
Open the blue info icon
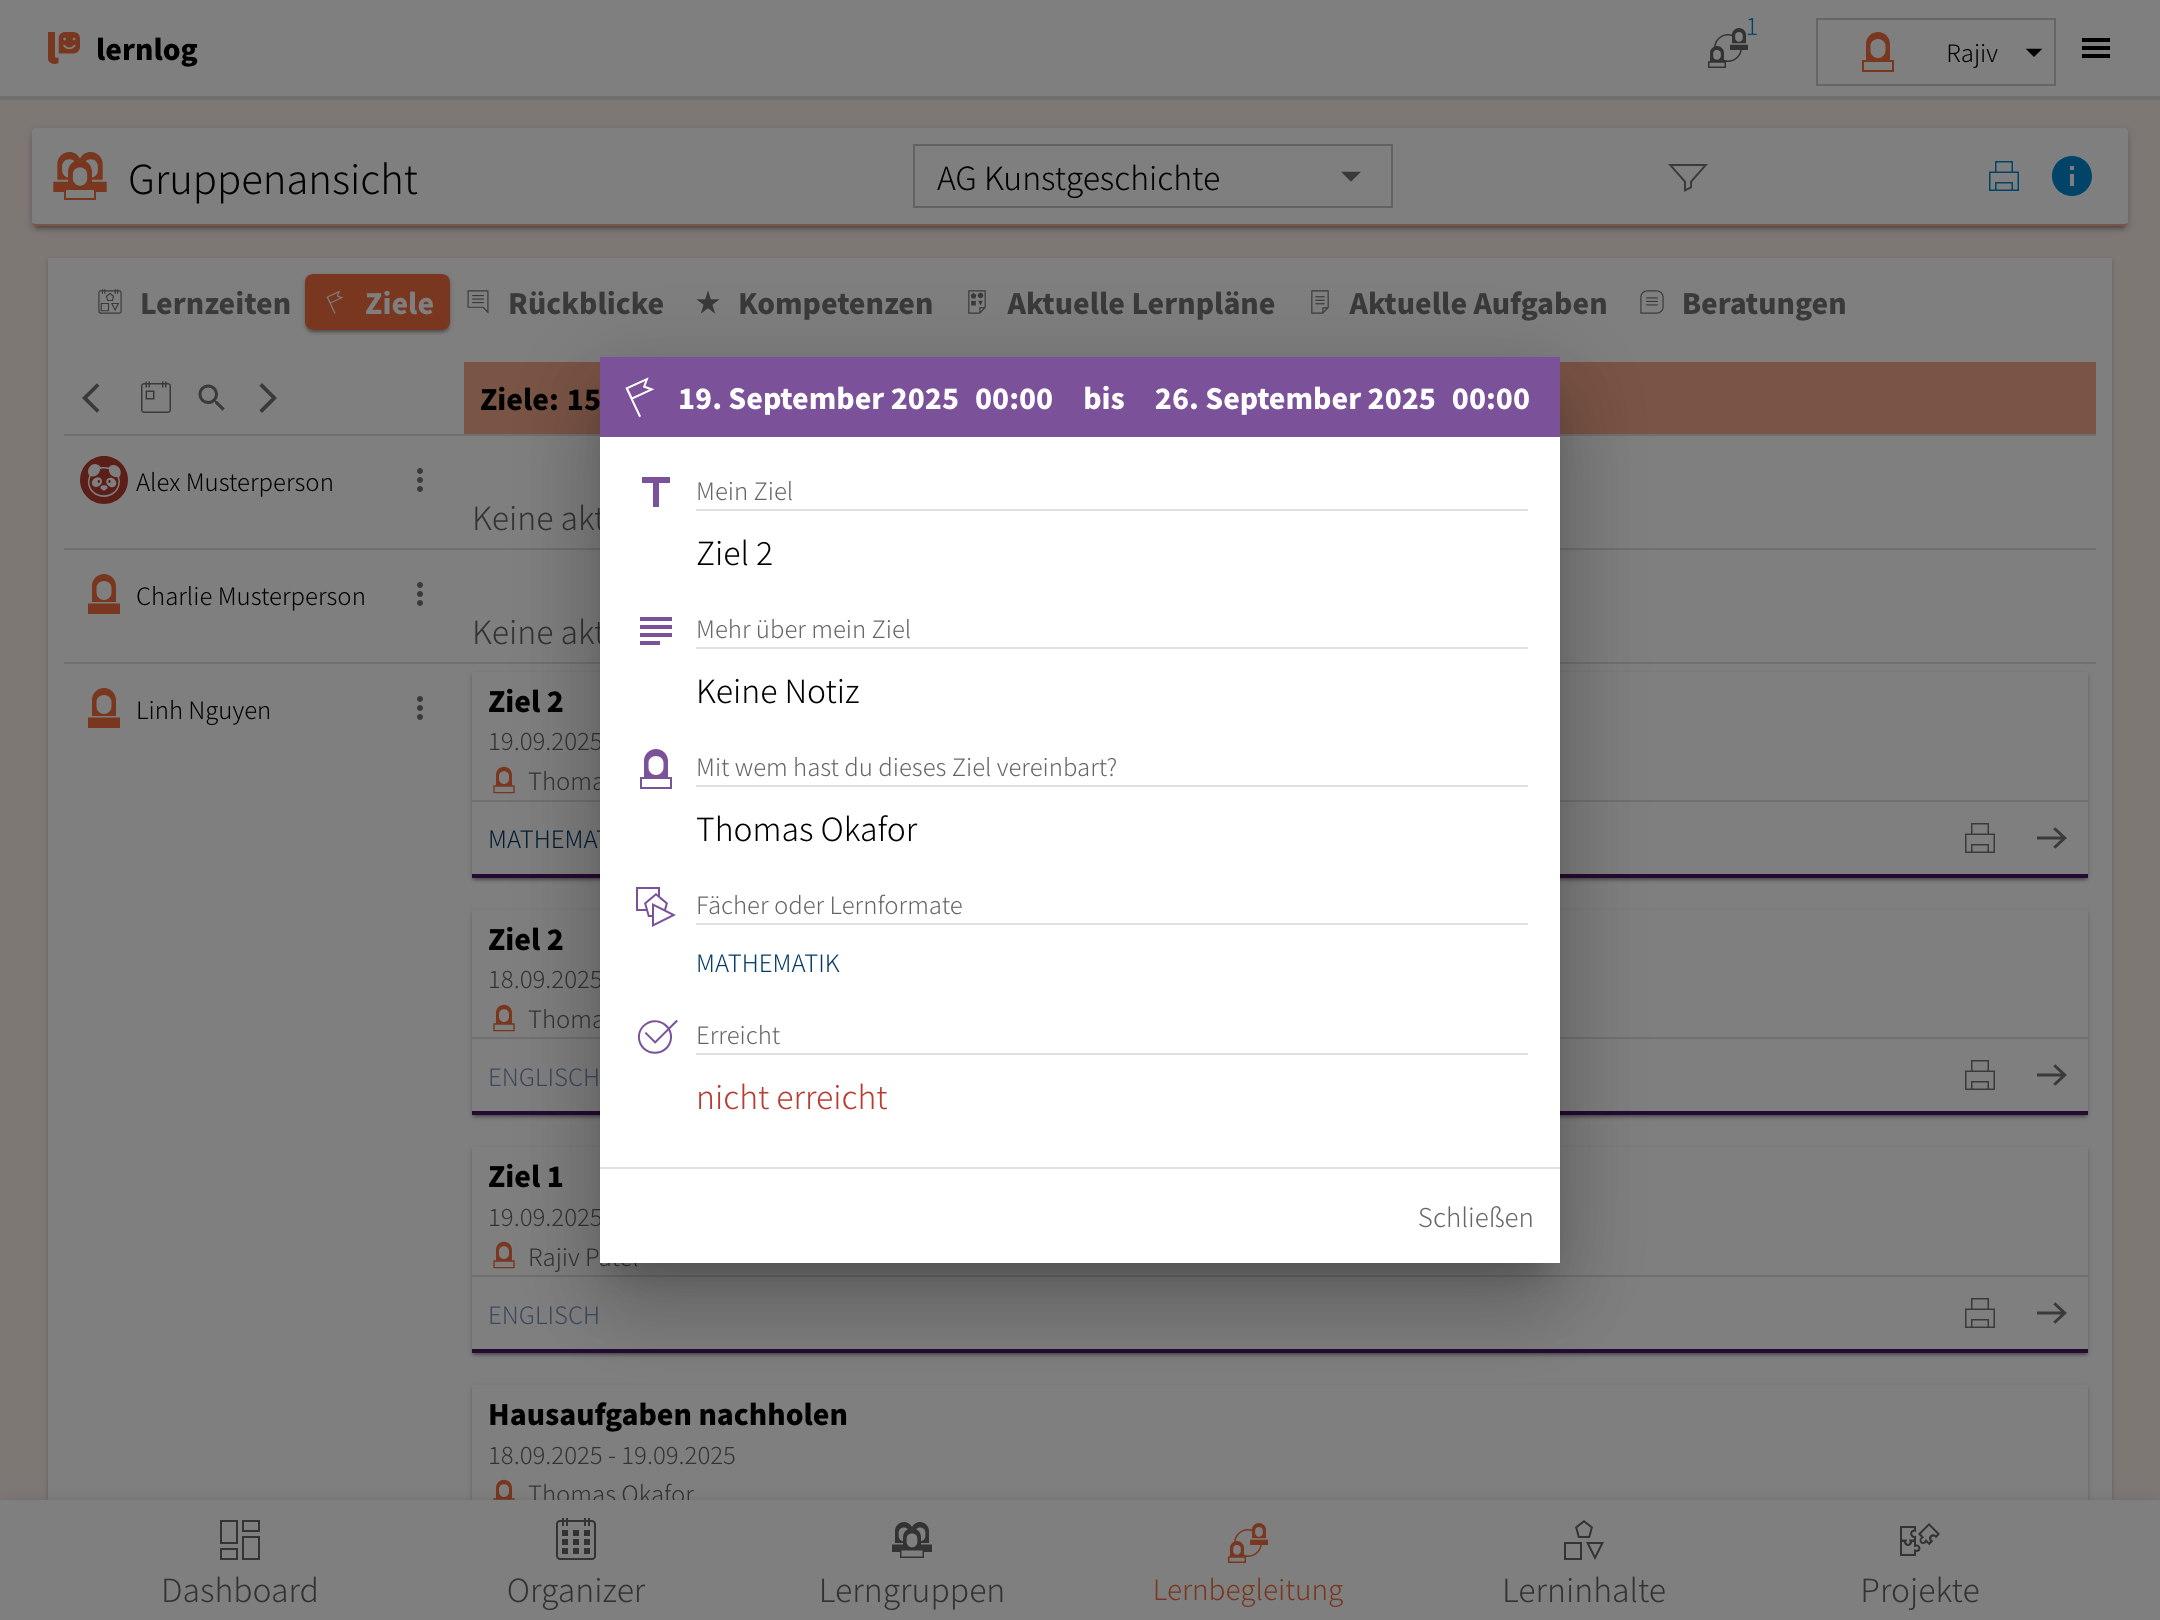2071,177
